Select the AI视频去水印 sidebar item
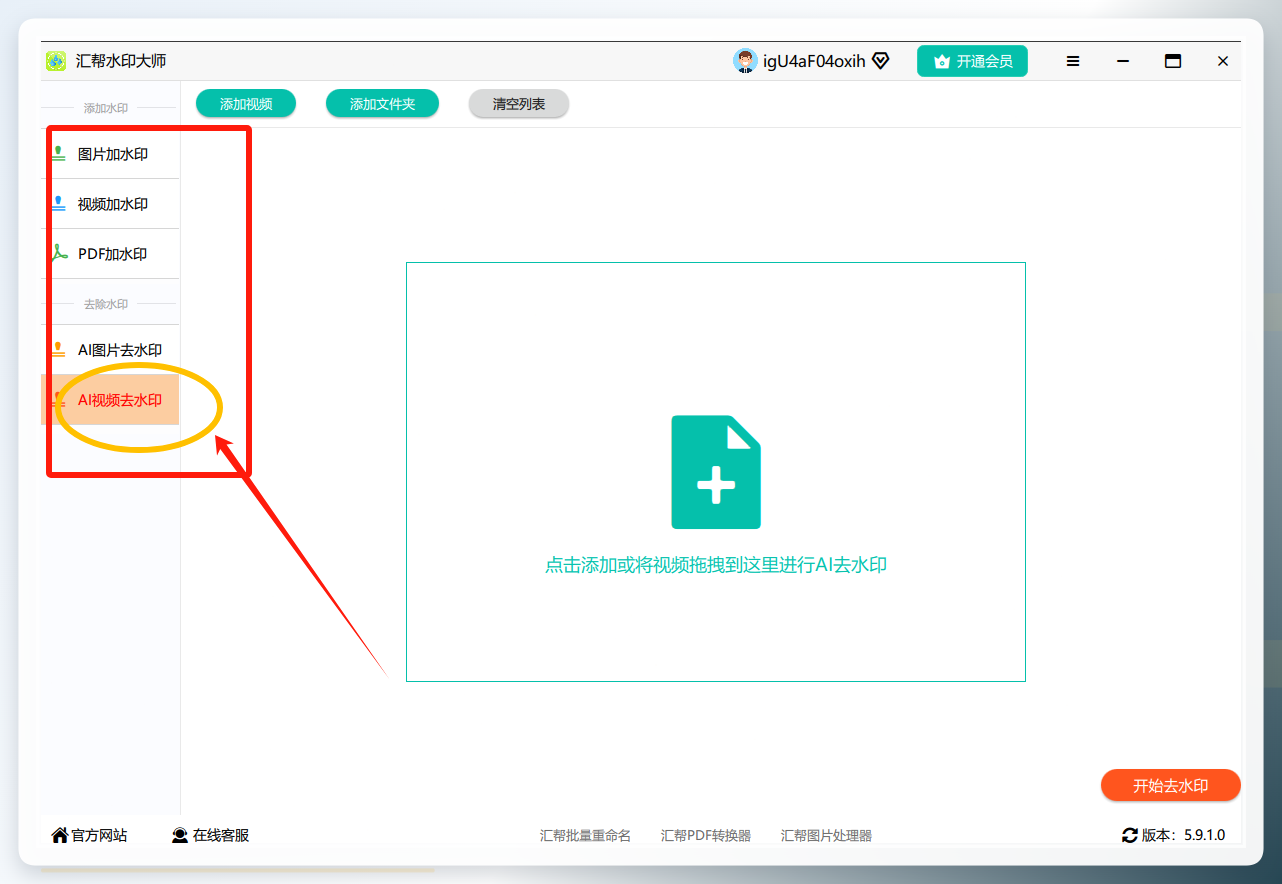The height and width of the screenshot is (884, 1282). pos(110,400)
